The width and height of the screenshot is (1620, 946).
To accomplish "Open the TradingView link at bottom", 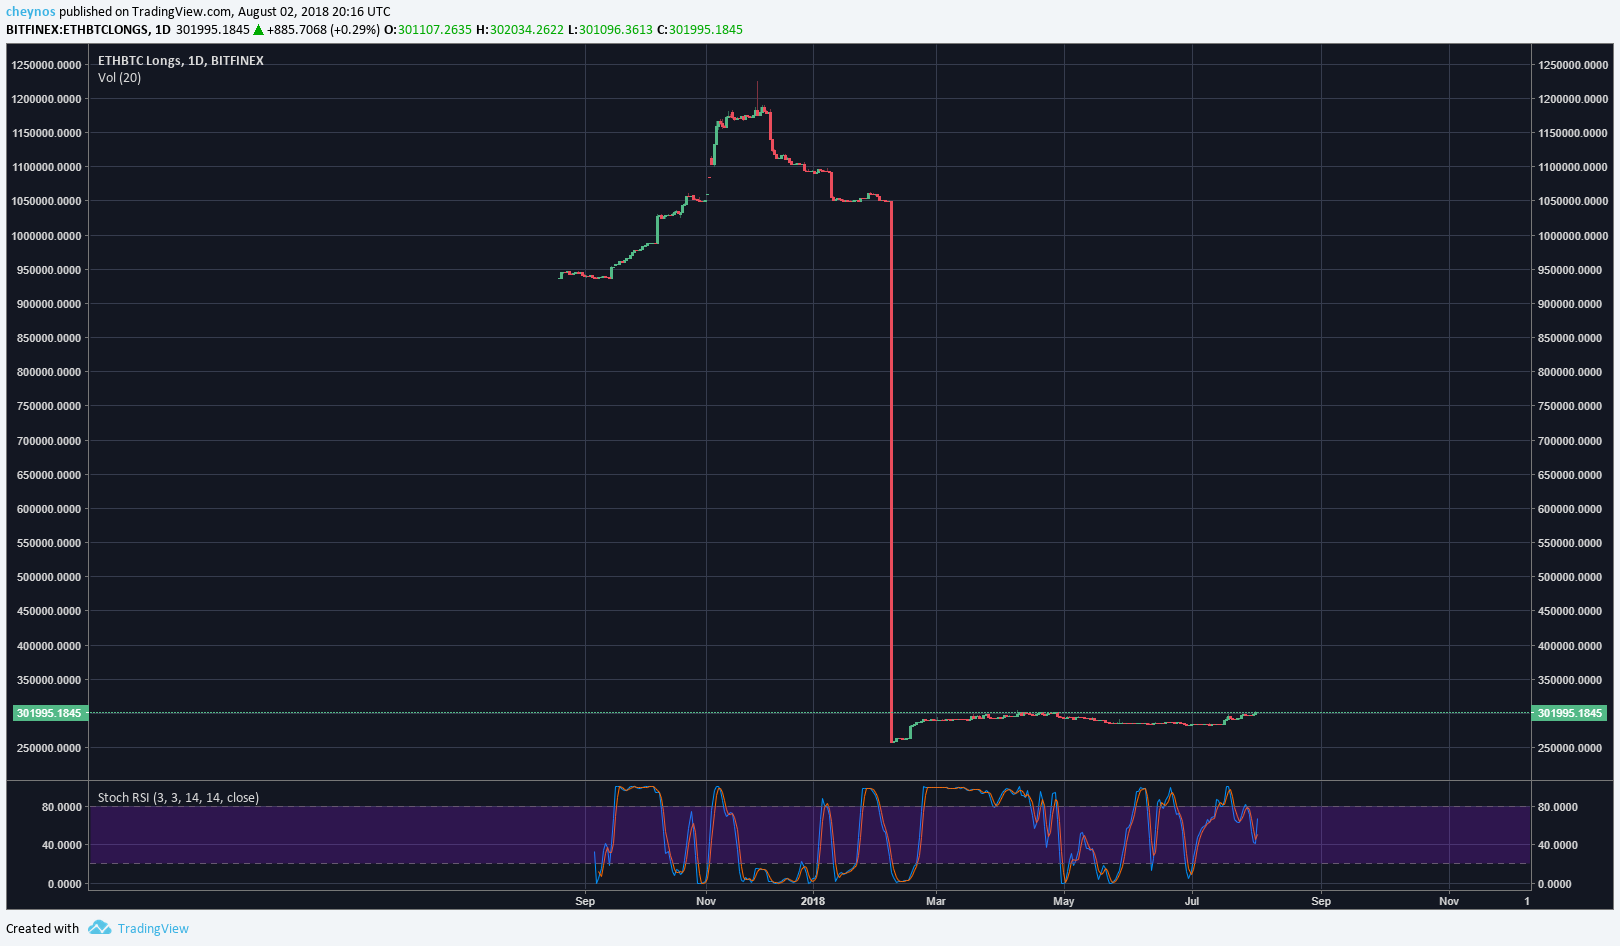I will [153, 928].
